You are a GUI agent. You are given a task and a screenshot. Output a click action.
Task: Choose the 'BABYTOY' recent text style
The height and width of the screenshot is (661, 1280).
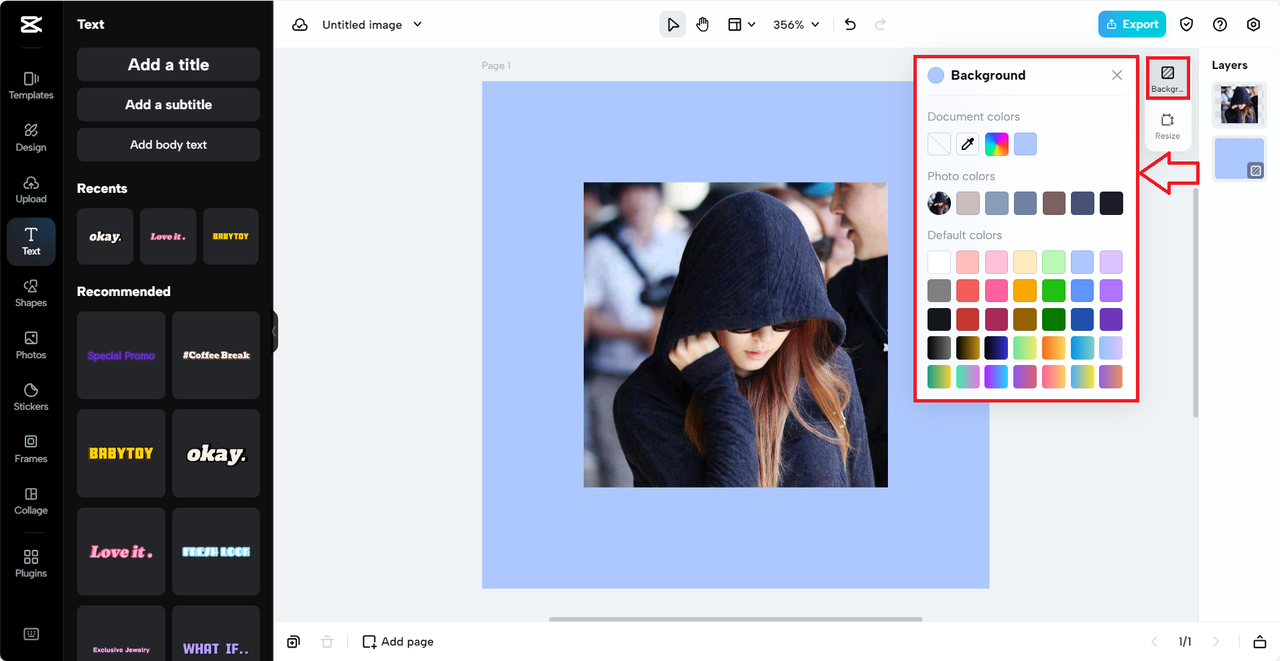[x=231, y=236]
